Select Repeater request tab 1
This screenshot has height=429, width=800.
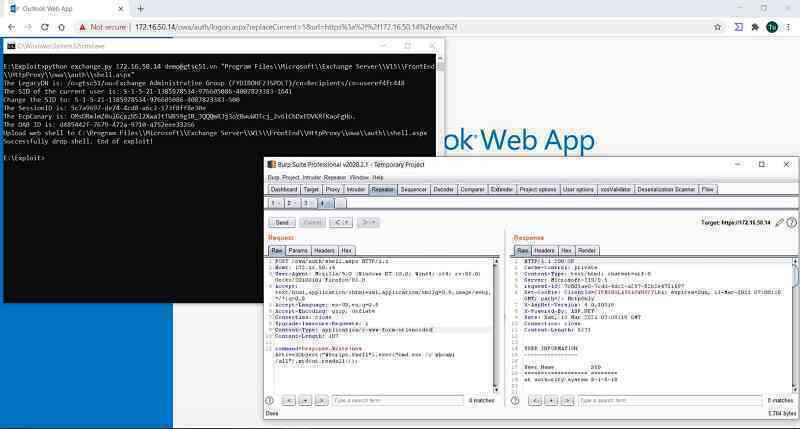pos(276,203)
